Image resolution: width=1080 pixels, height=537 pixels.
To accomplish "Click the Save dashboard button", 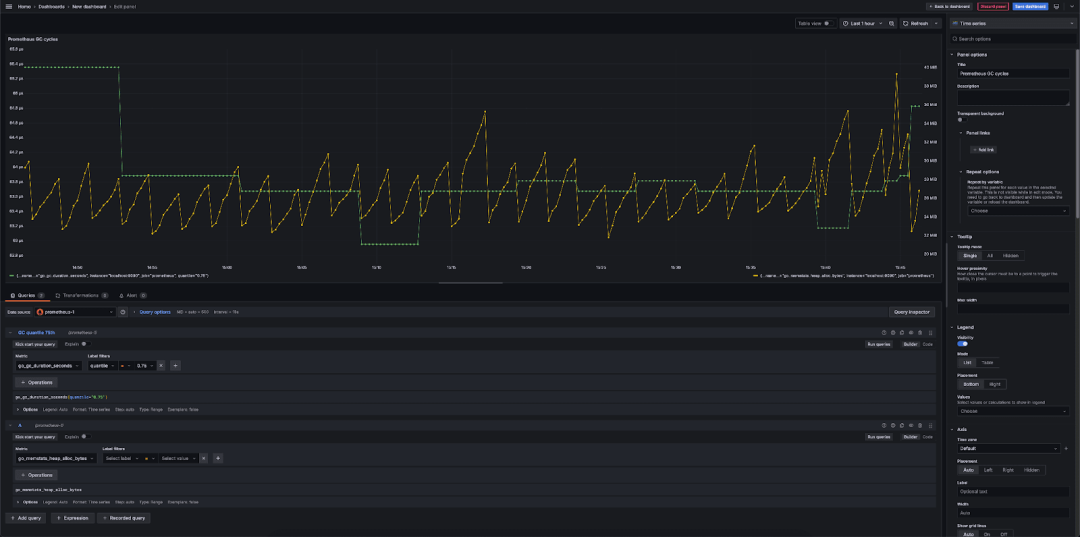I will [x=1030, y=6].
